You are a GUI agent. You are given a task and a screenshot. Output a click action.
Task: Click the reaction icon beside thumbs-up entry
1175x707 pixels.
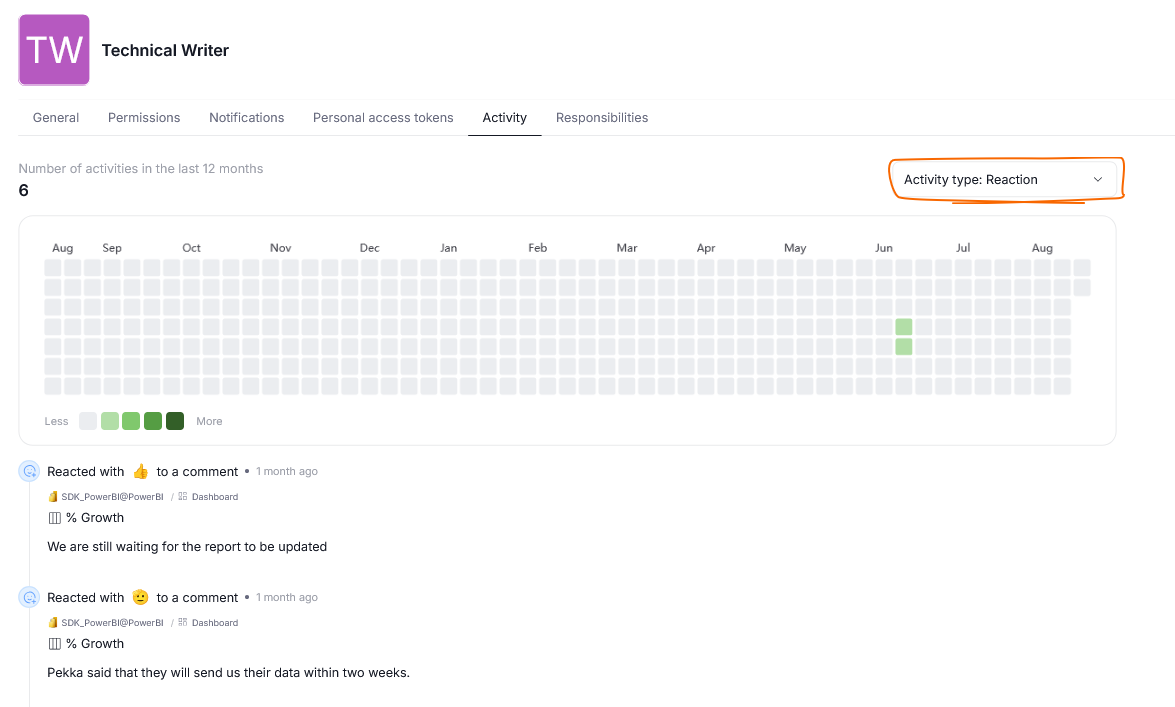click(x=29, y=471)
